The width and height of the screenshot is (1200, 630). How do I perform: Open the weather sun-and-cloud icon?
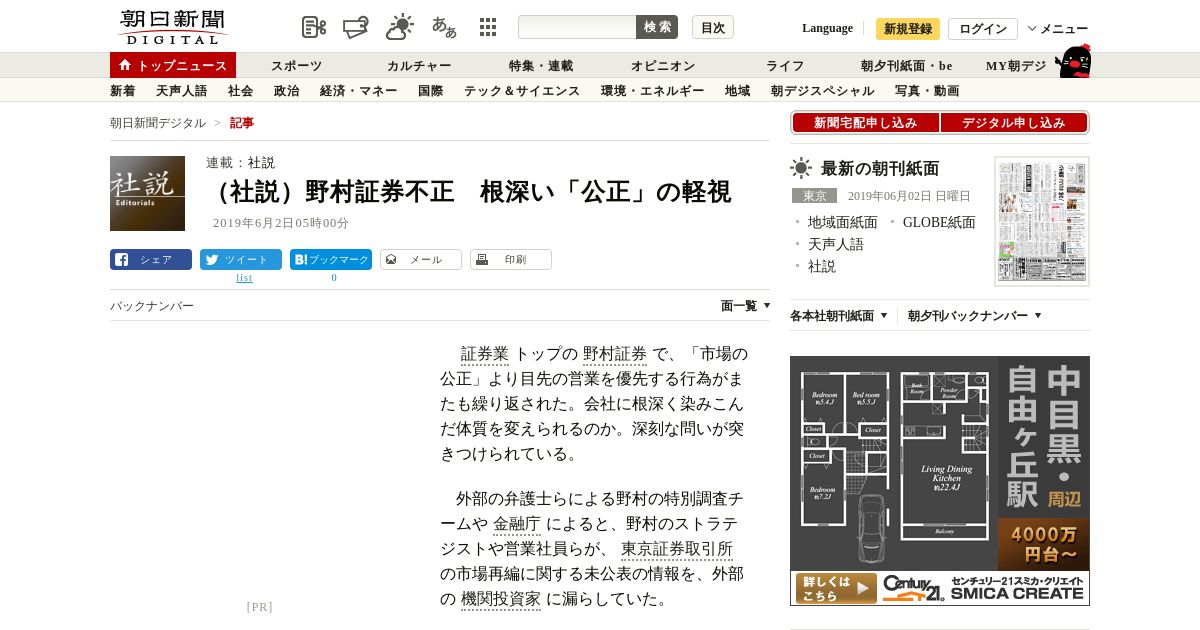[400, 27]
